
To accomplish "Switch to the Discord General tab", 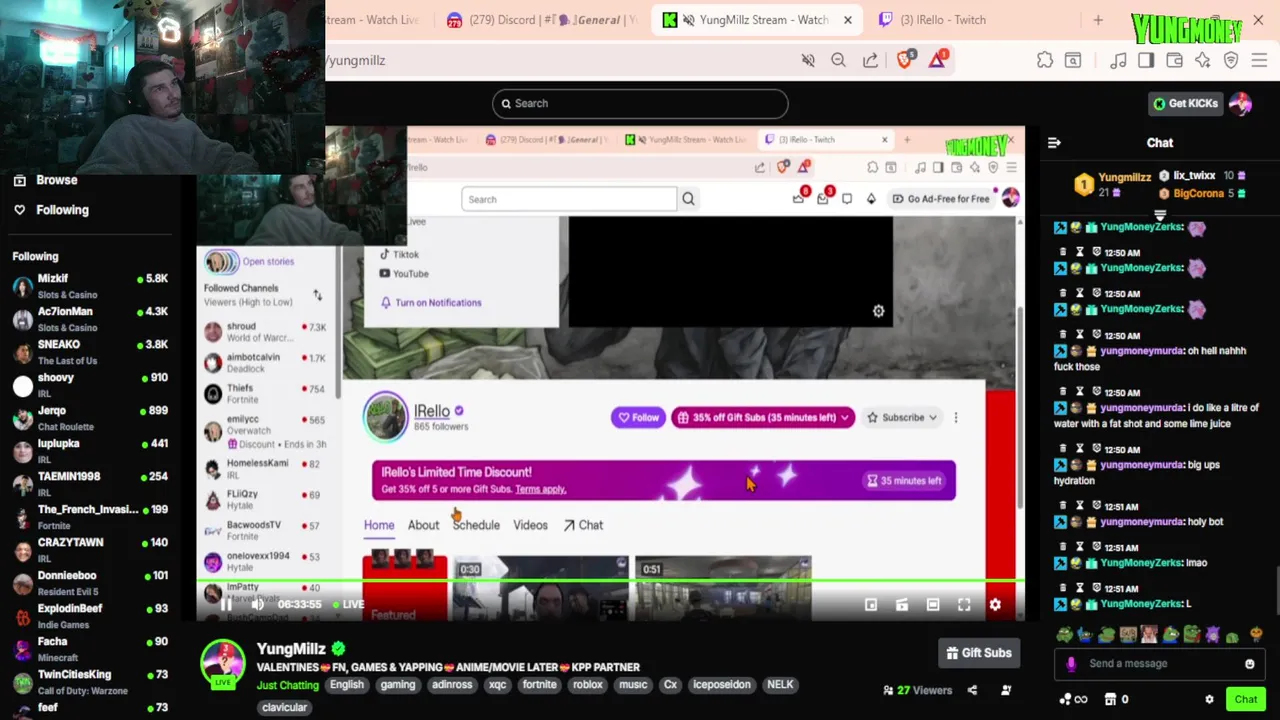I will click(540, 20).
